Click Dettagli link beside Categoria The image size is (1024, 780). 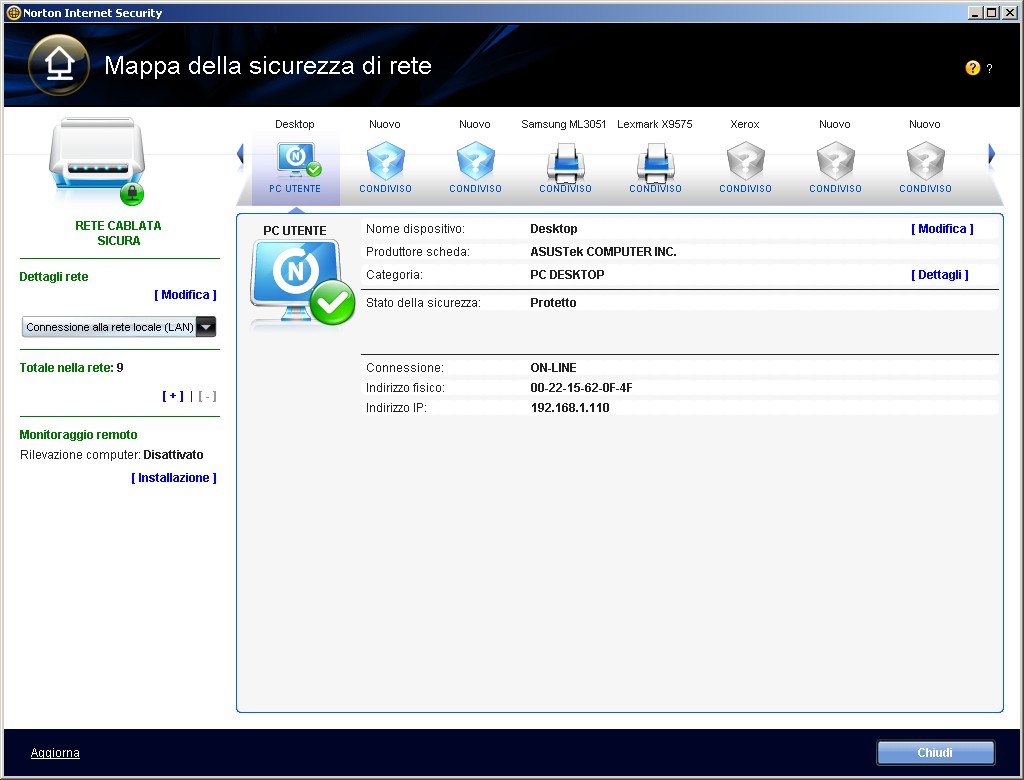click(x=940, y=275)
